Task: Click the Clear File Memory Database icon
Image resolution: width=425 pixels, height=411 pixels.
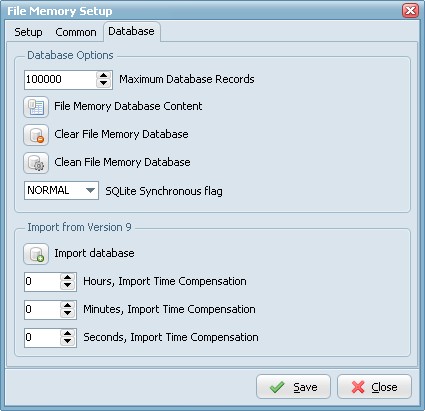Action: pos(36,135)
